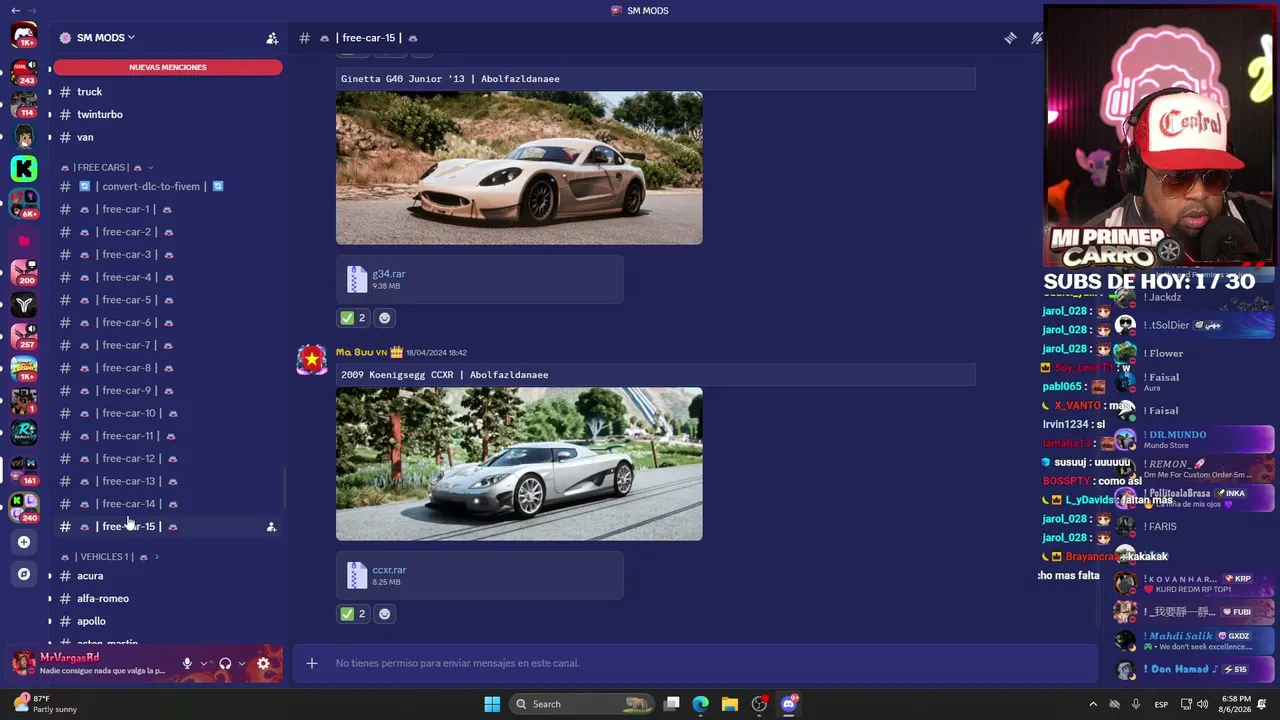Image resolution: width=1280 pixels, height=720 pixels.
Task: Open the free-car-14 channel
Action: point(168,504)
